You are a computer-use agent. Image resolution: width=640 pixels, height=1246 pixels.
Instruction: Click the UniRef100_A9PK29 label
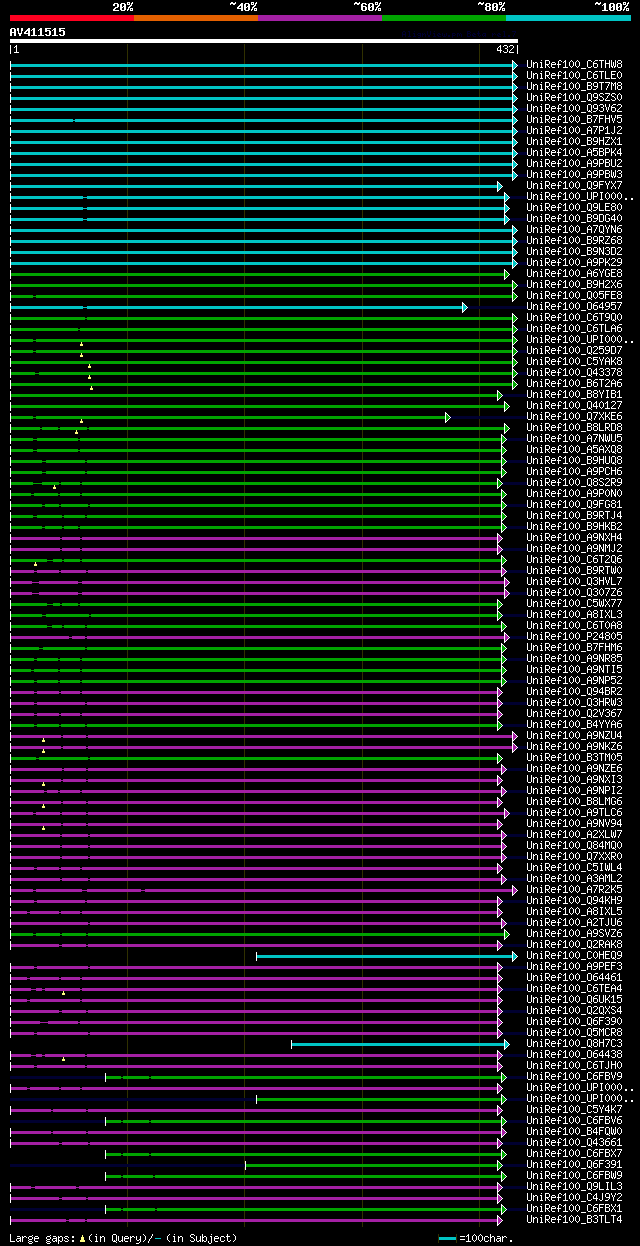pos(574,262)
